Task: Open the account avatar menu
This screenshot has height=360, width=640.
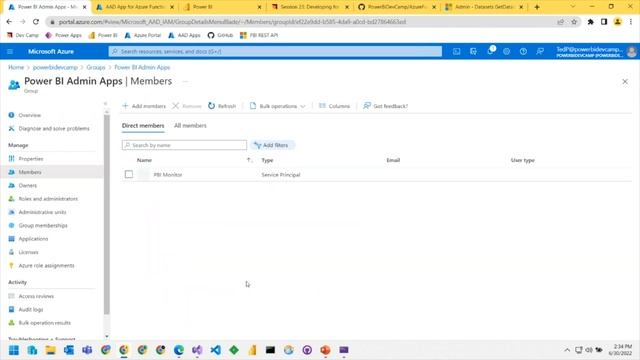Action: click(632, 51)
